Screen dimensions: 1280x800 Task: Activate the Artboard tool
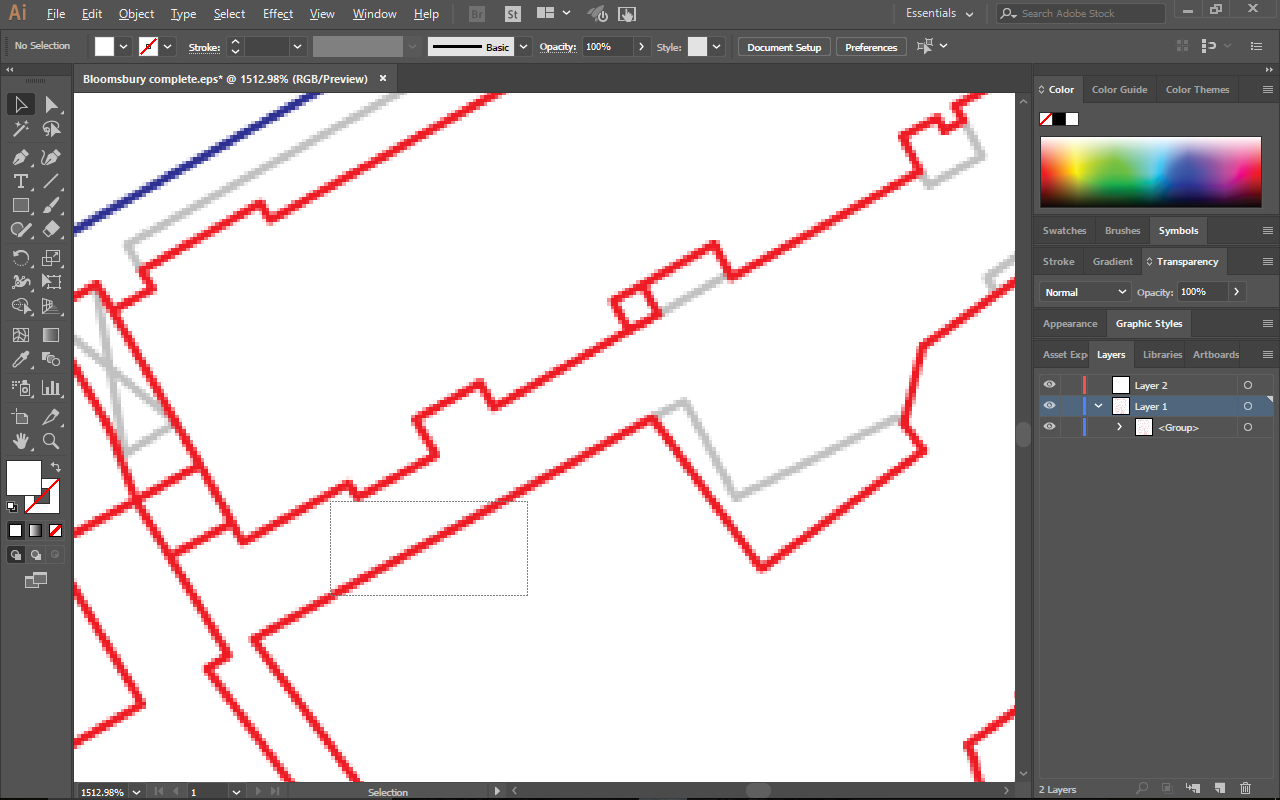pos(20,417)
